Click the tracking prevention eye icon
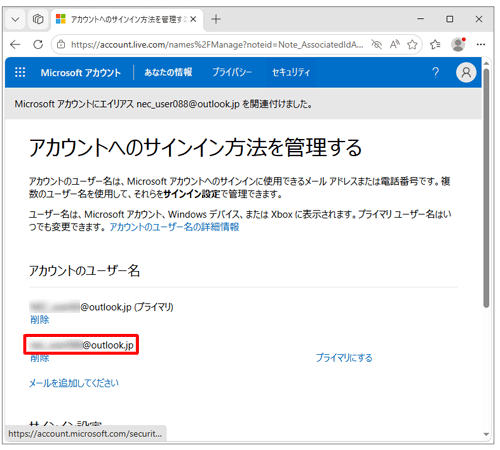 point(377,44)
